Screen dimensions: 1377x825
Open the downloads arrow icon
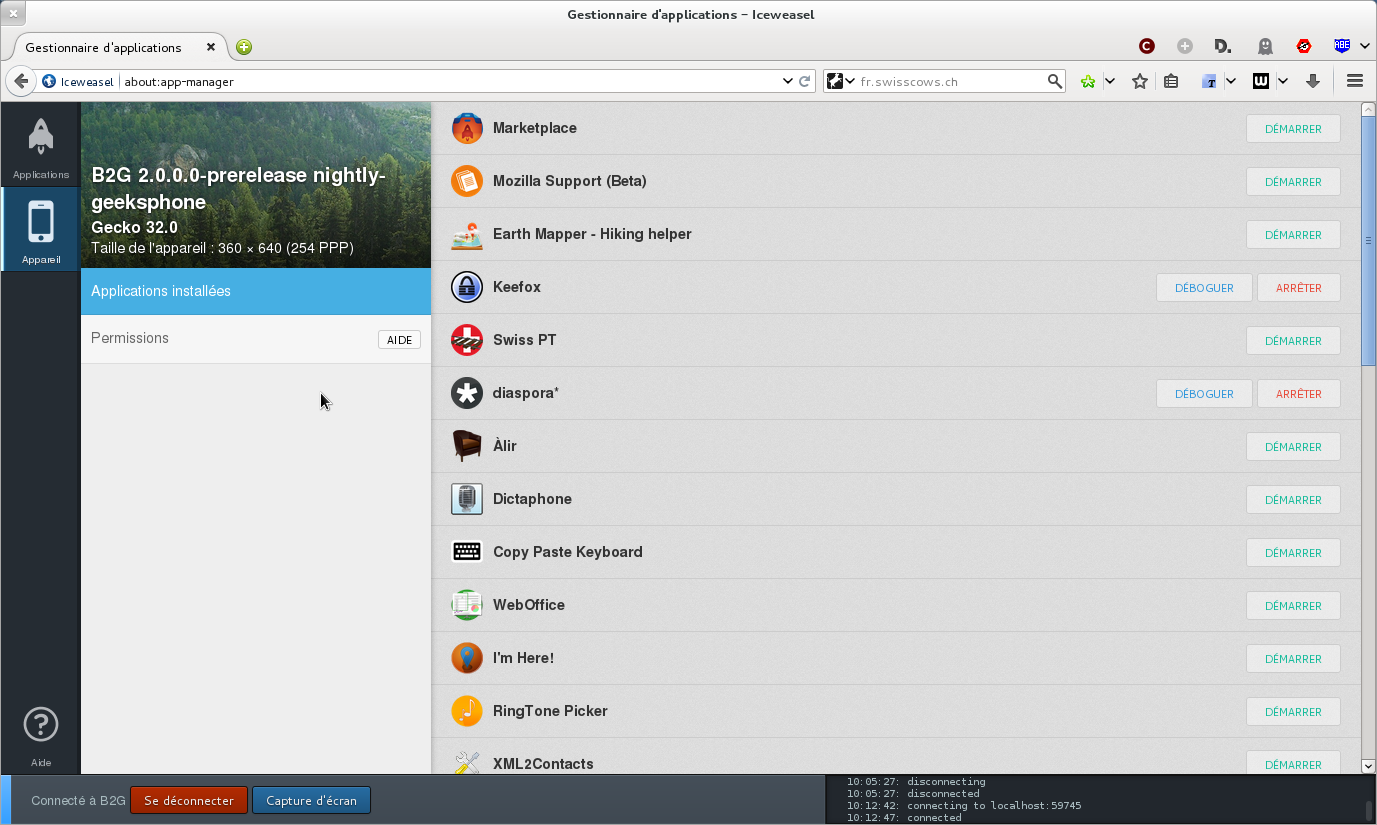click(1313, 81)
